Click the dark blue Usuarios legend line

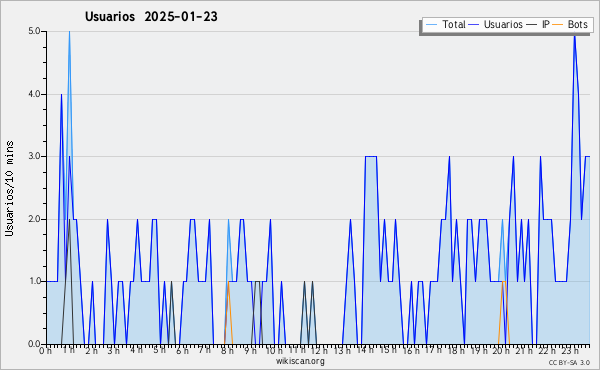tap(474, 25)
